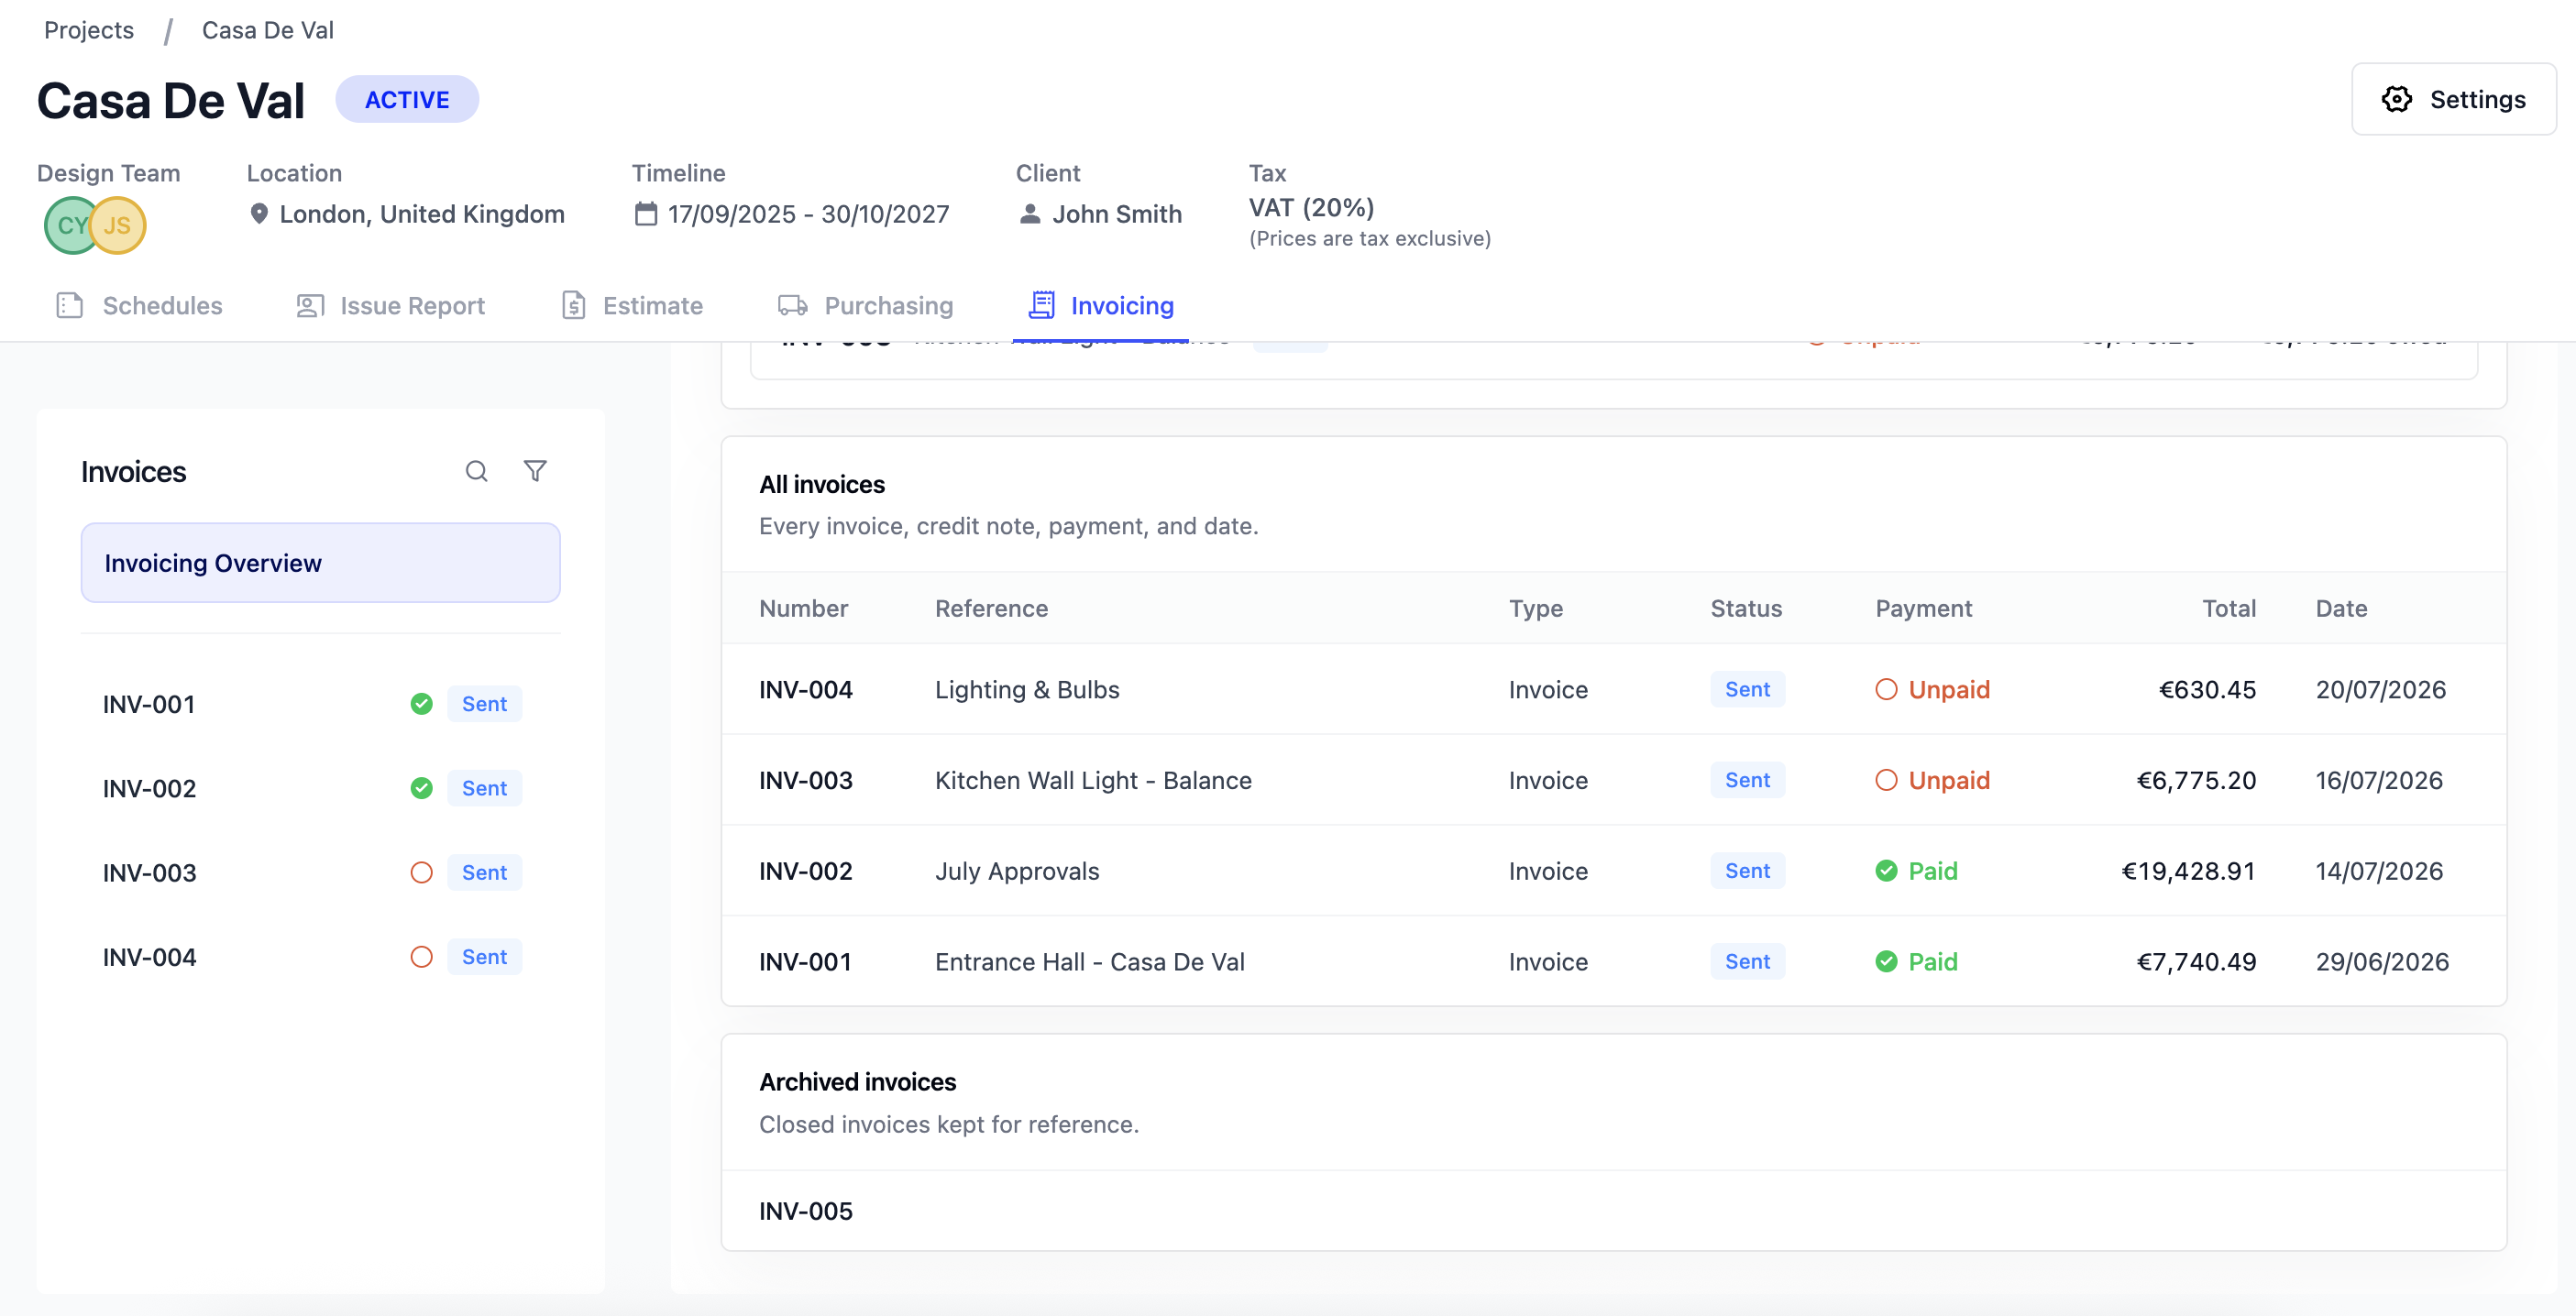Open the Projects breadcrumb link
The image size is (2576, 1316).
(x=89, y=30)
